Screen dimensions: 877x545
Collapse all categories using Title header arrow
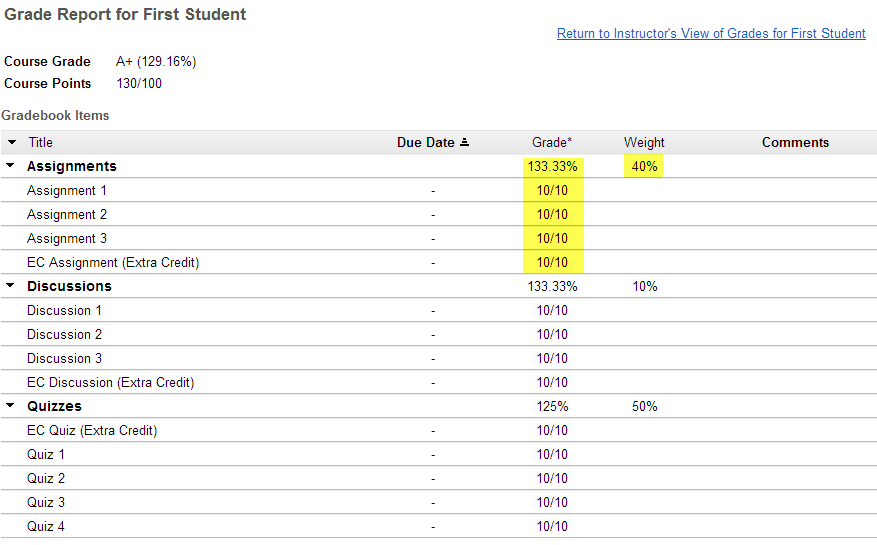point(12,142)
